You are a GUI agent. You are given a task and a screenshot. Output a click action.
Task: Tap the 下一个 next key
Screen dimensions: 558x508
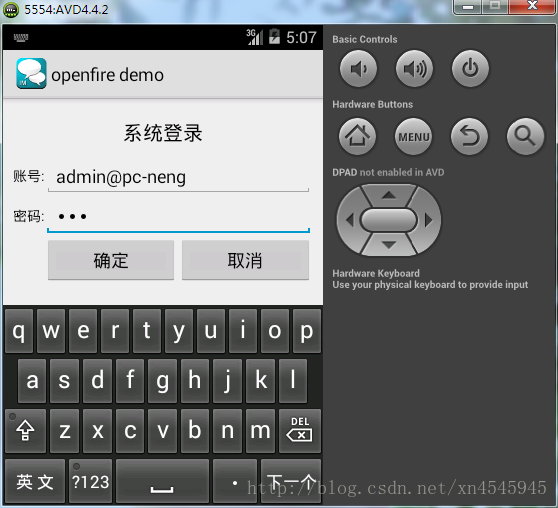tap(291, 481)
